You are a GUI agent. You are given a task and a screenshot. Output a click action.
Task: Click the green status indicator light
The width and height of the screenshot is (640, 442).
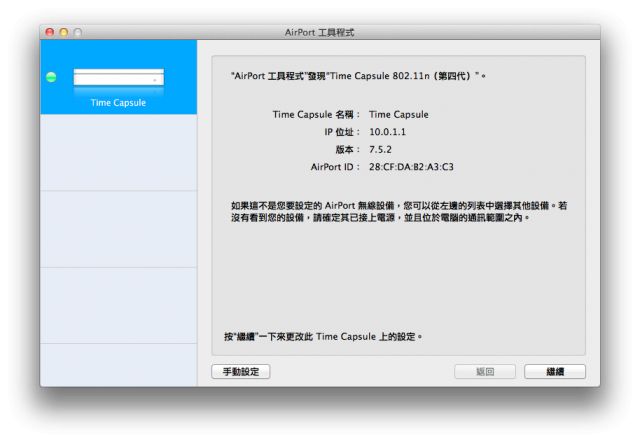click(51, 77)
